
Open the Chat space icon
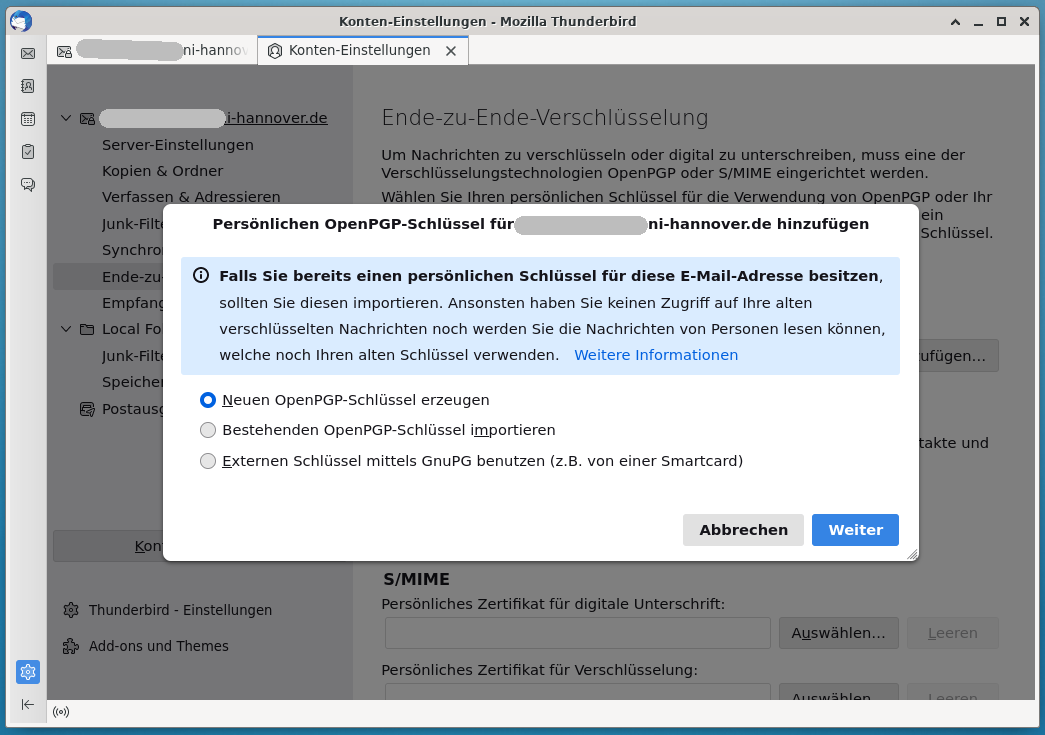28,184
